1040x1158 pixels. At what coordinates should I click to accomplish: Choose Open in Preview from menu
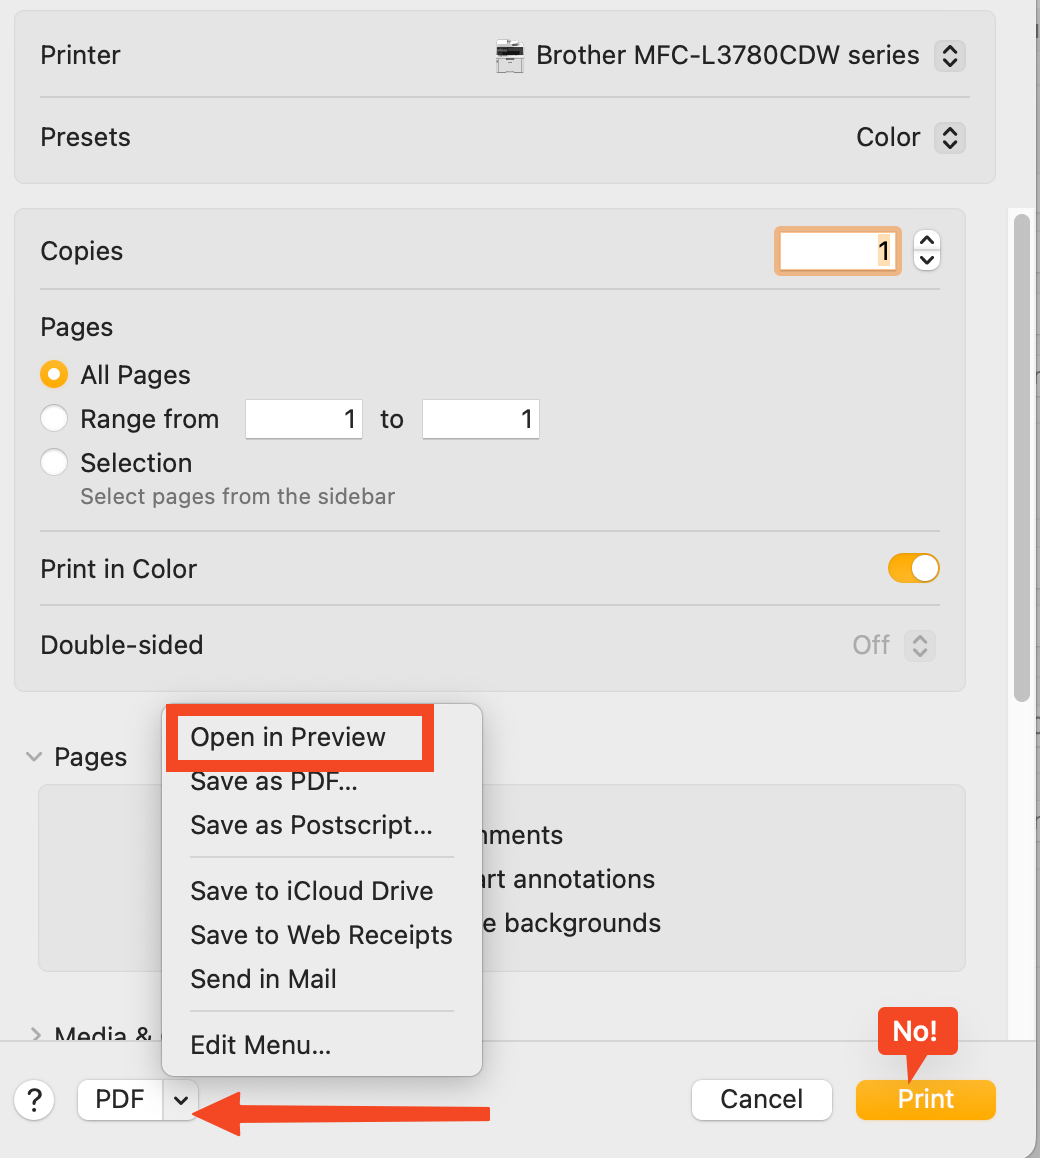click(288, 737)
